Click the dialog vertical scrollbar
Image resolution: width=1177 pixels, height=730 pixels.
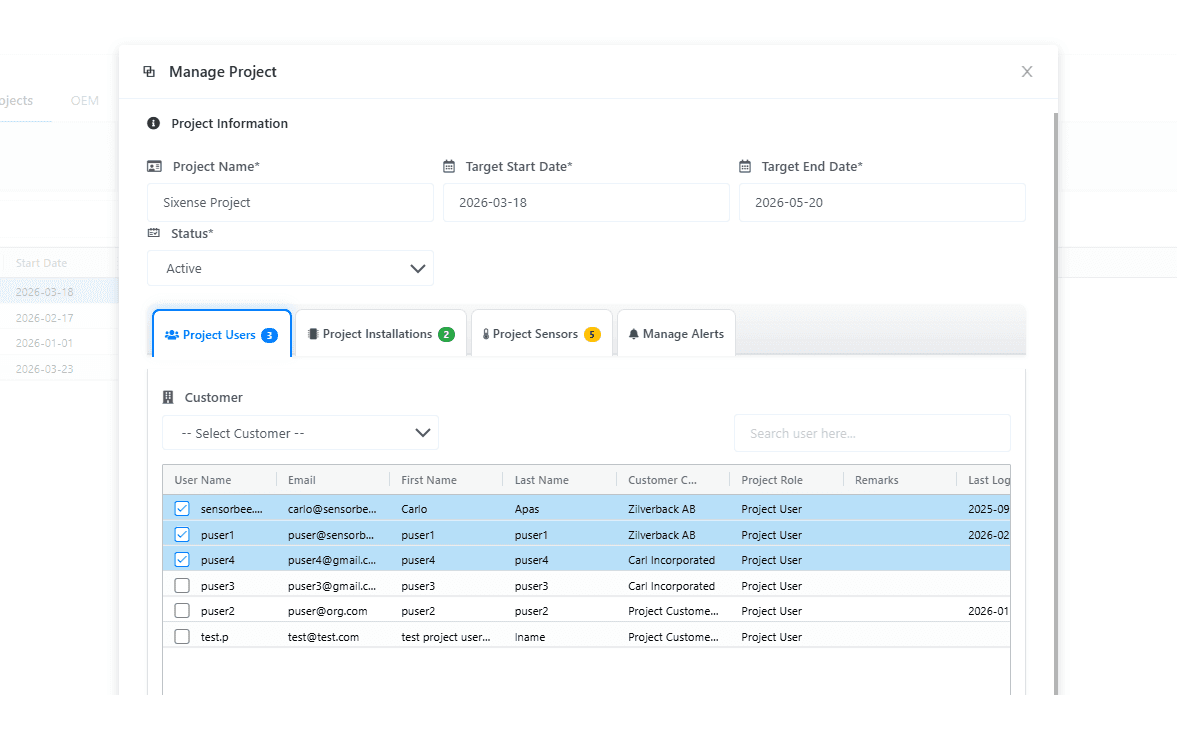point(1055,404)
